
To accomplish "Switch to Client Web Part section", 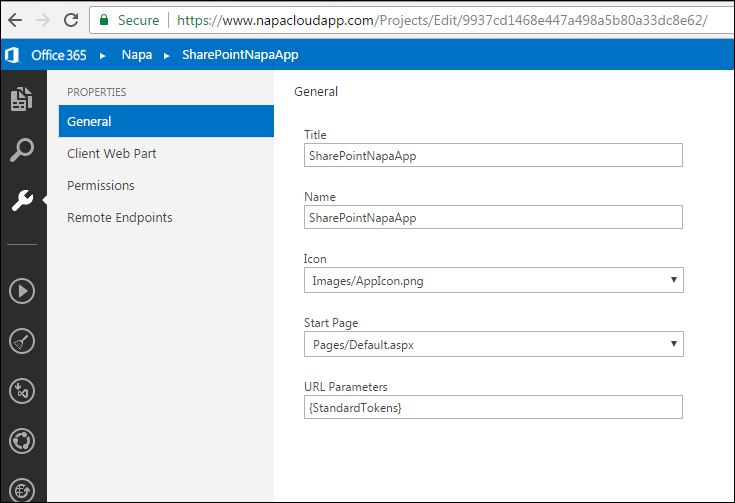I will tap(112, 154).
